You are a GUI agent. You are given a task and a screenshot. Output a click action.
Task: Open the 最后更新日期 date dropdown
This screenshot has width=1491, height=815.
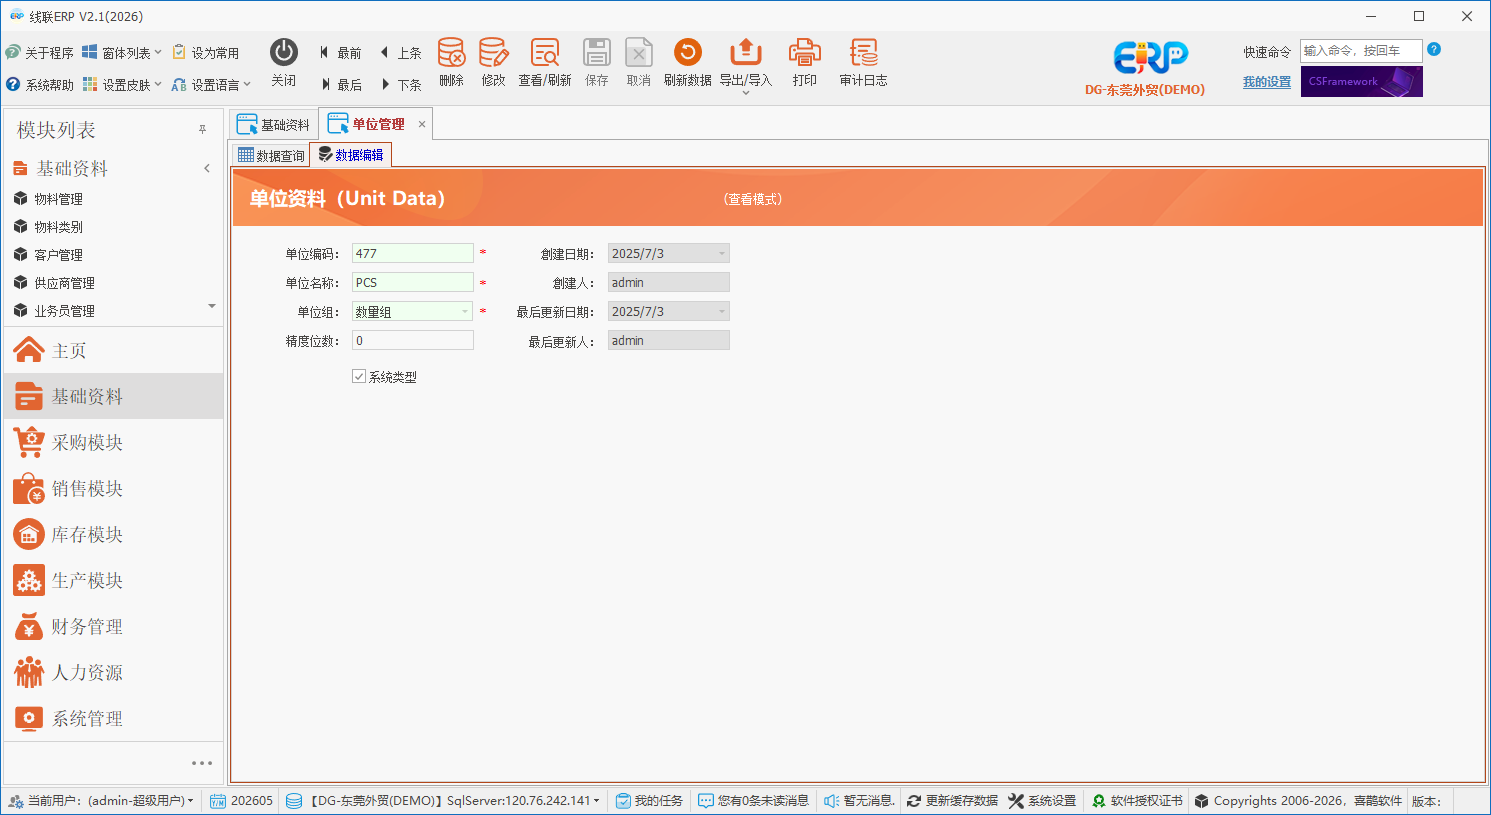(721, 311)
